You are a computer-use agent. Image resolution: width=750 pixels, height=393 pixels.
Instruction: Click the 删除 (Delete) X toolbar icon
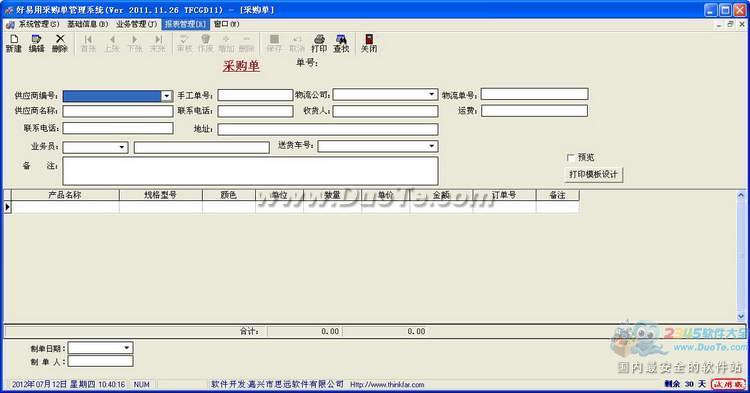pos(60,43)
